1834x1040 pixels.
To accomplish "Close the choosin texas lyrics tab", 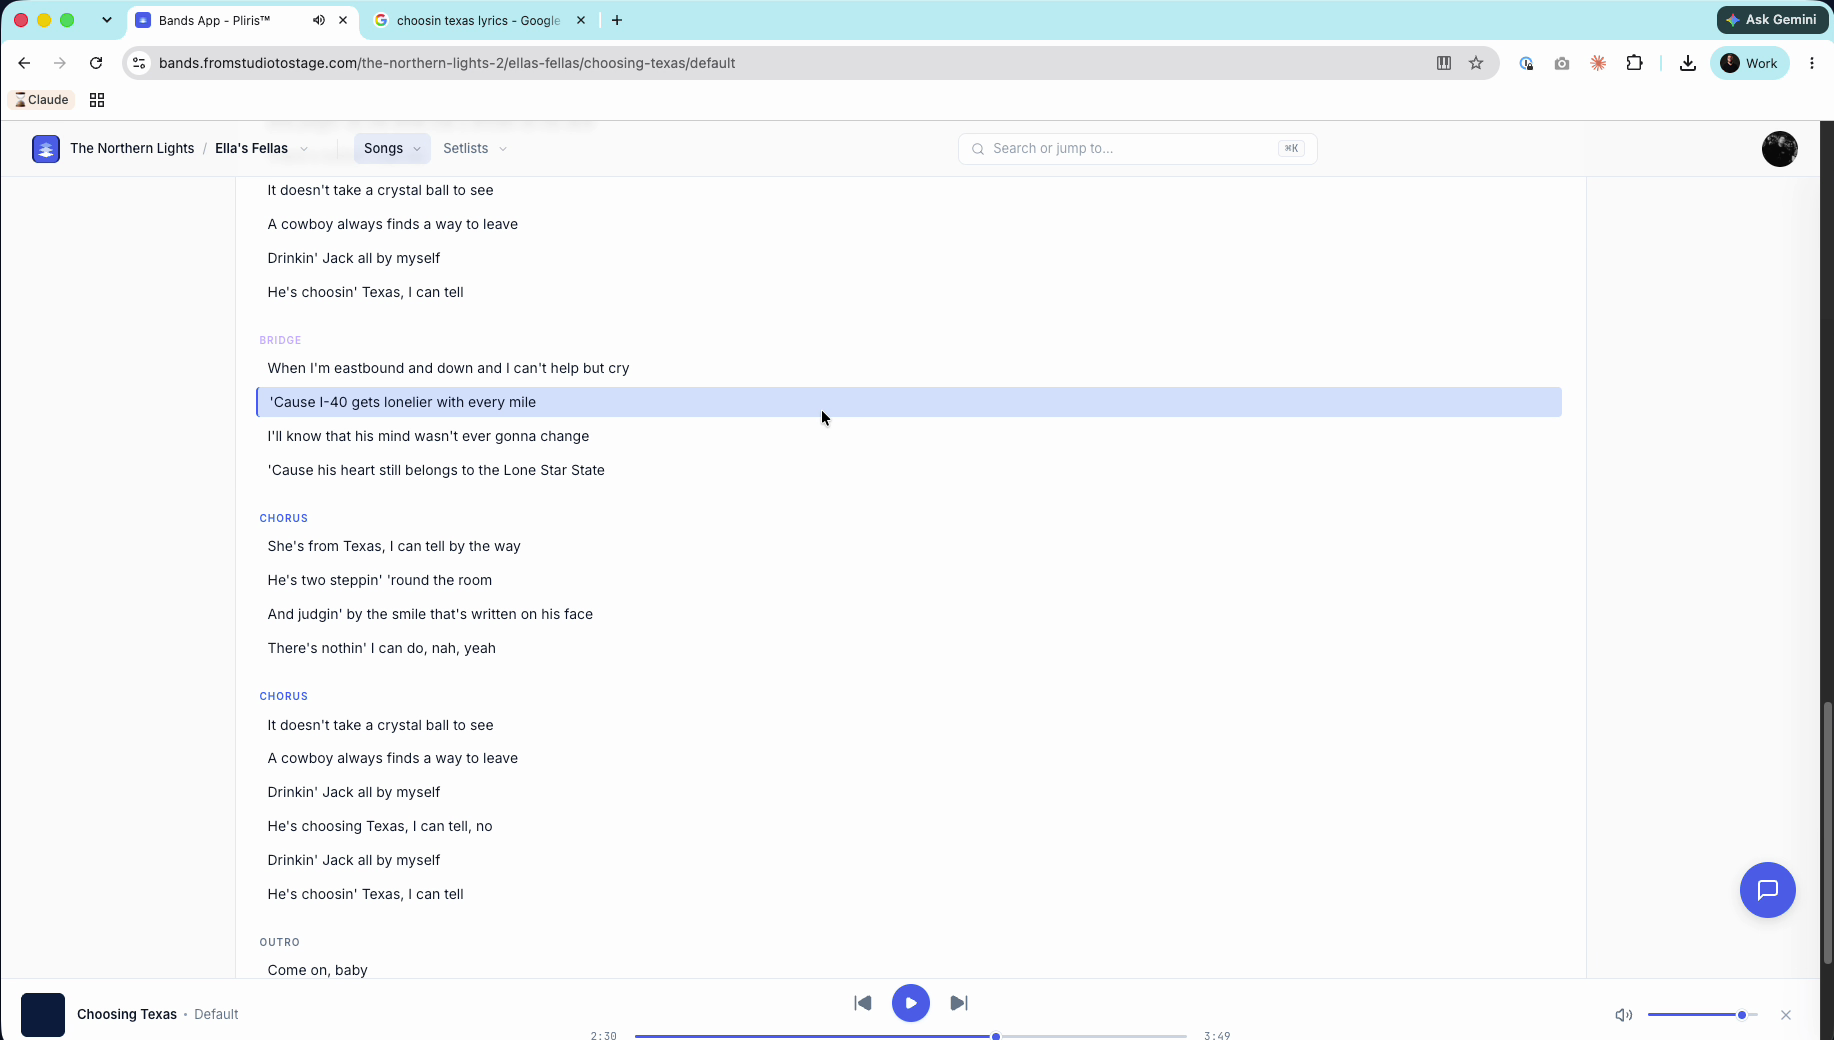I will click(x=581, y=20).
